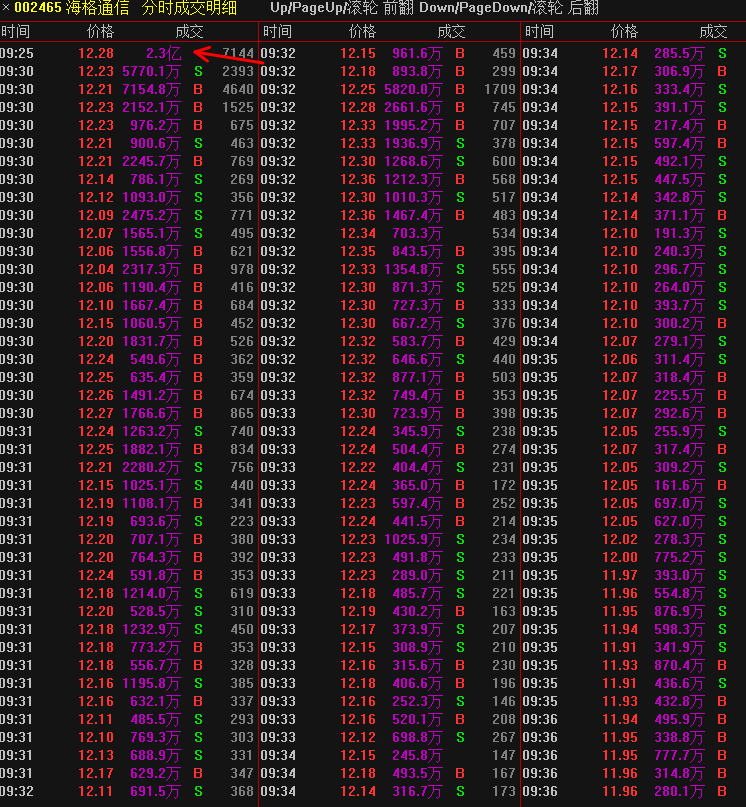Click the 1831.7万 amount cell
This screenshot has width=746, height=807.
(151, 342)
